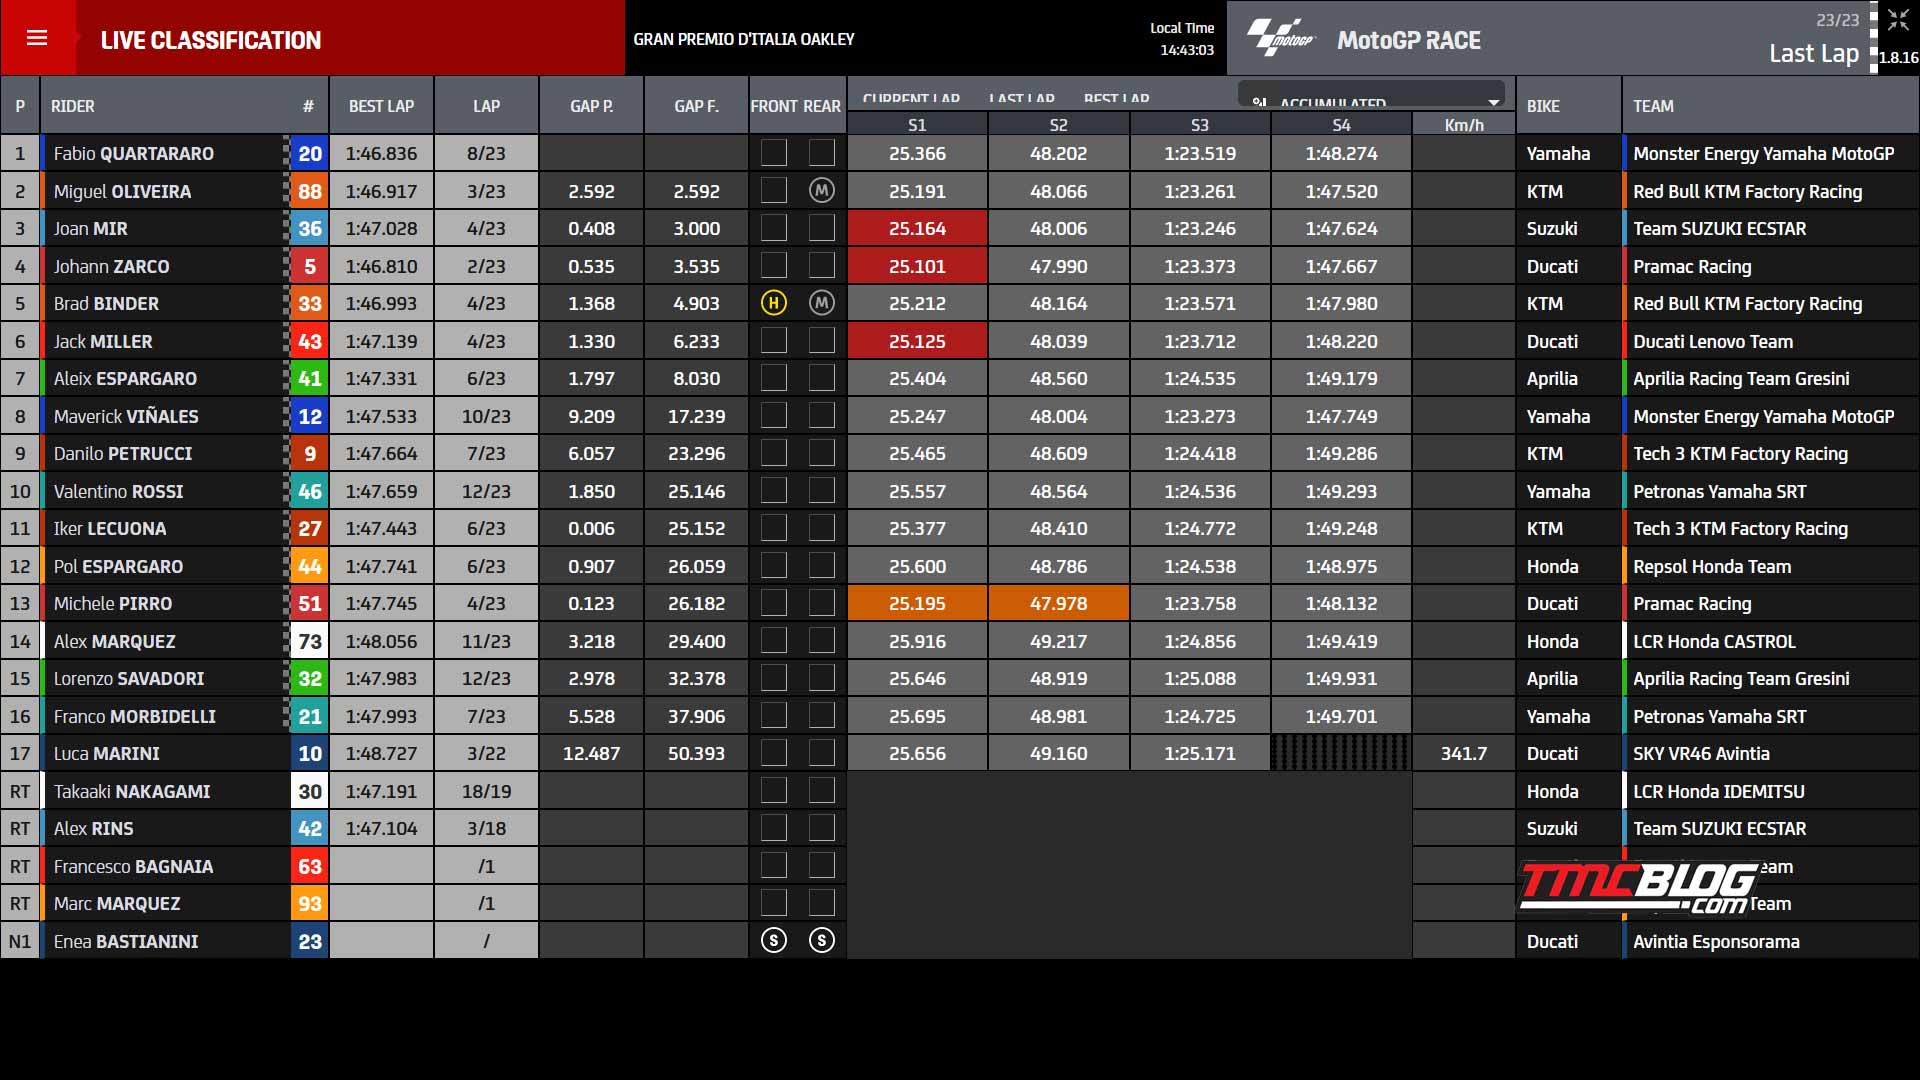
Task: Click the 341.7 speed value
Action: point(1464,754)
